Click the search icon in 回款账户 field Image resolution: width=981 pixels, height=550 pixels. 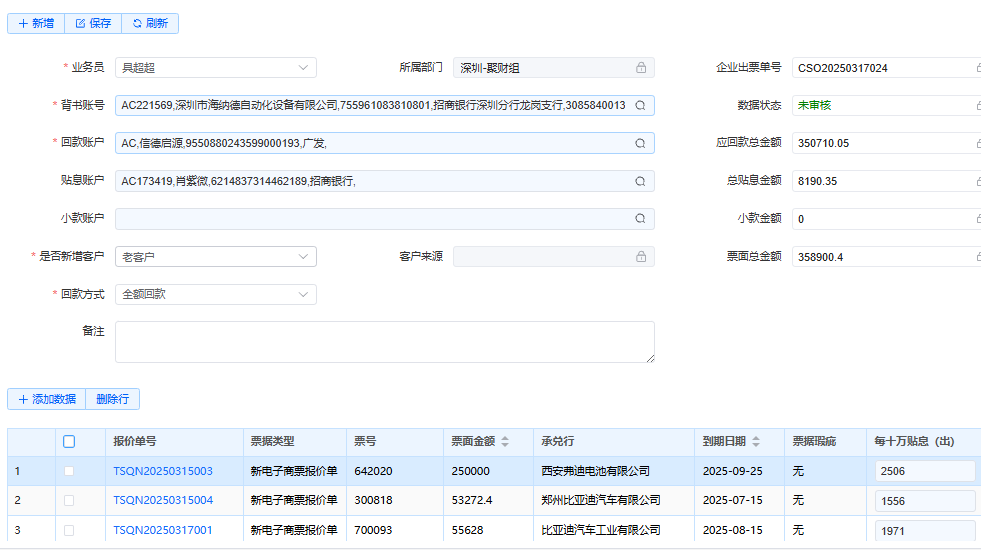pos(640,143)
